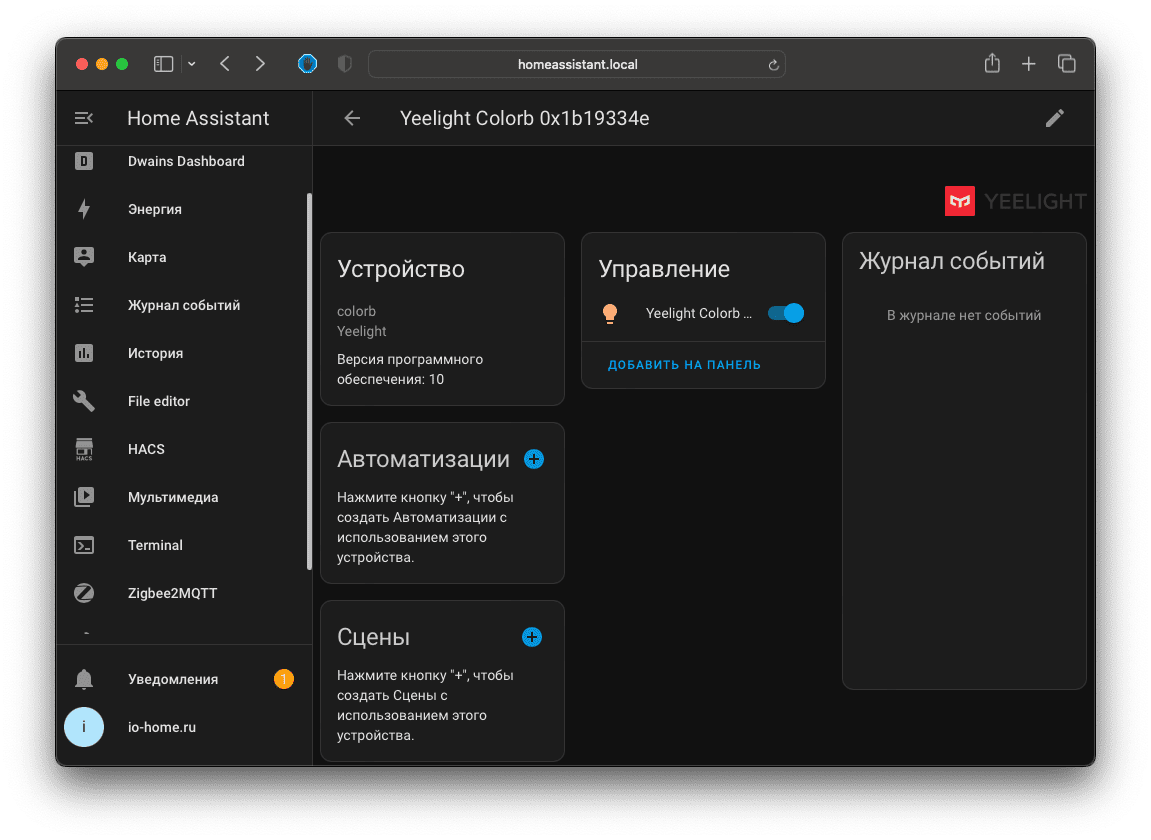Viewport: 1151px width, 840px height.
Task: Expand the Safari sidebar dropdown chevron
Action: tap(192, 64)
